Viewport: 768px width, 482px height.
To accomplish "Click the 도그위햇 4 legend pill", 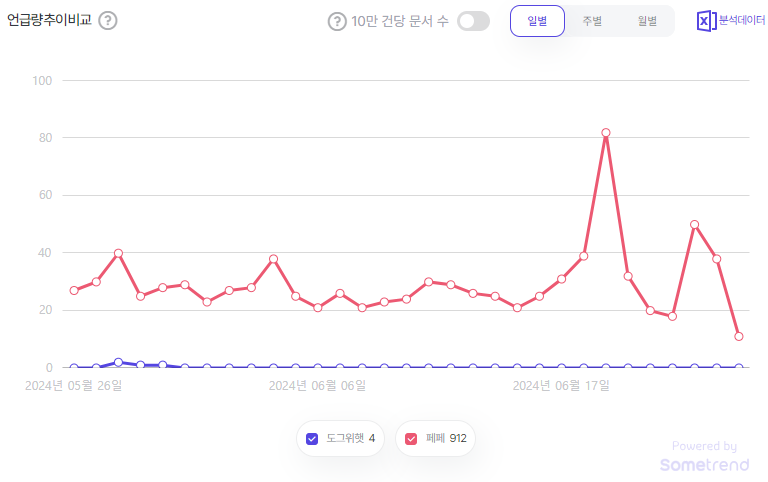I will point(340,438).
